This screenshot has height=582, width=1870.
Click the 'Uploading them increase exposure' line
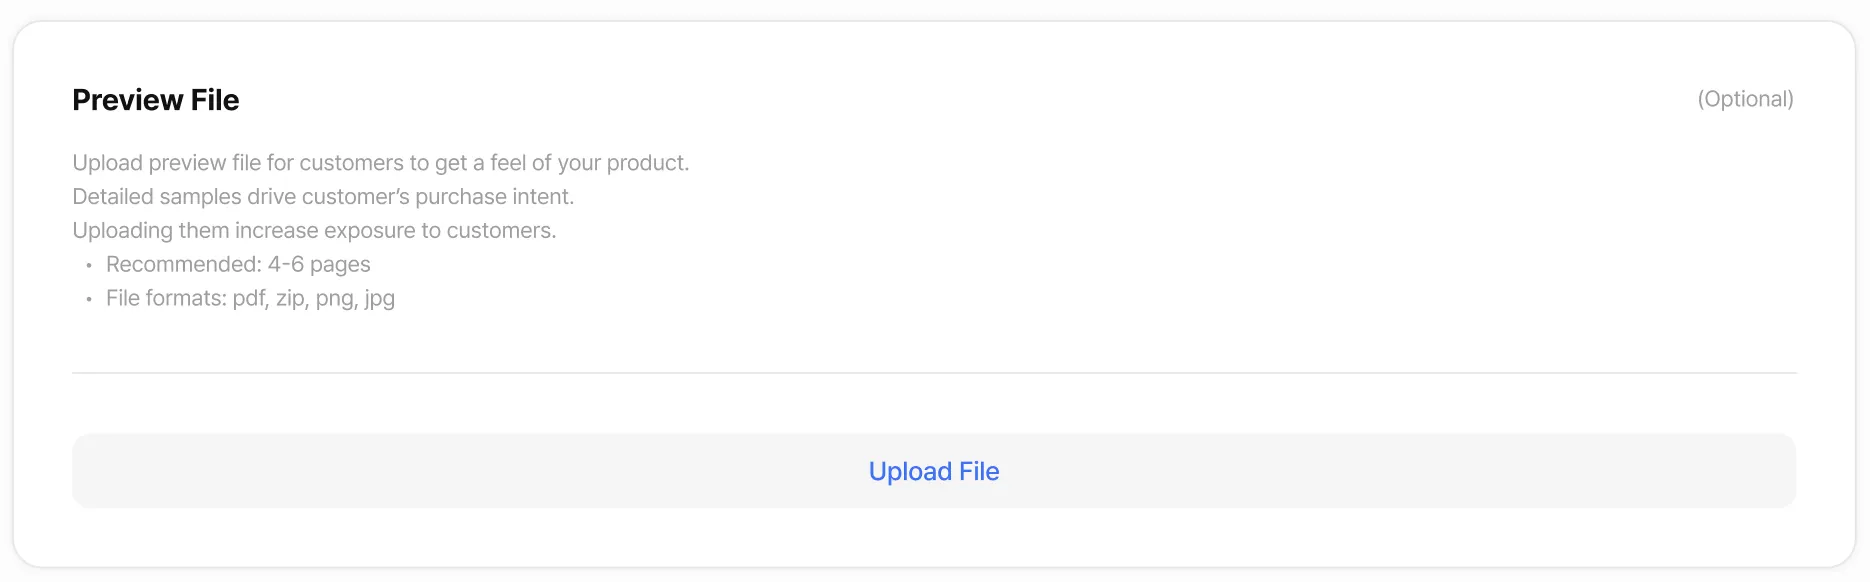tap(314, 231)
